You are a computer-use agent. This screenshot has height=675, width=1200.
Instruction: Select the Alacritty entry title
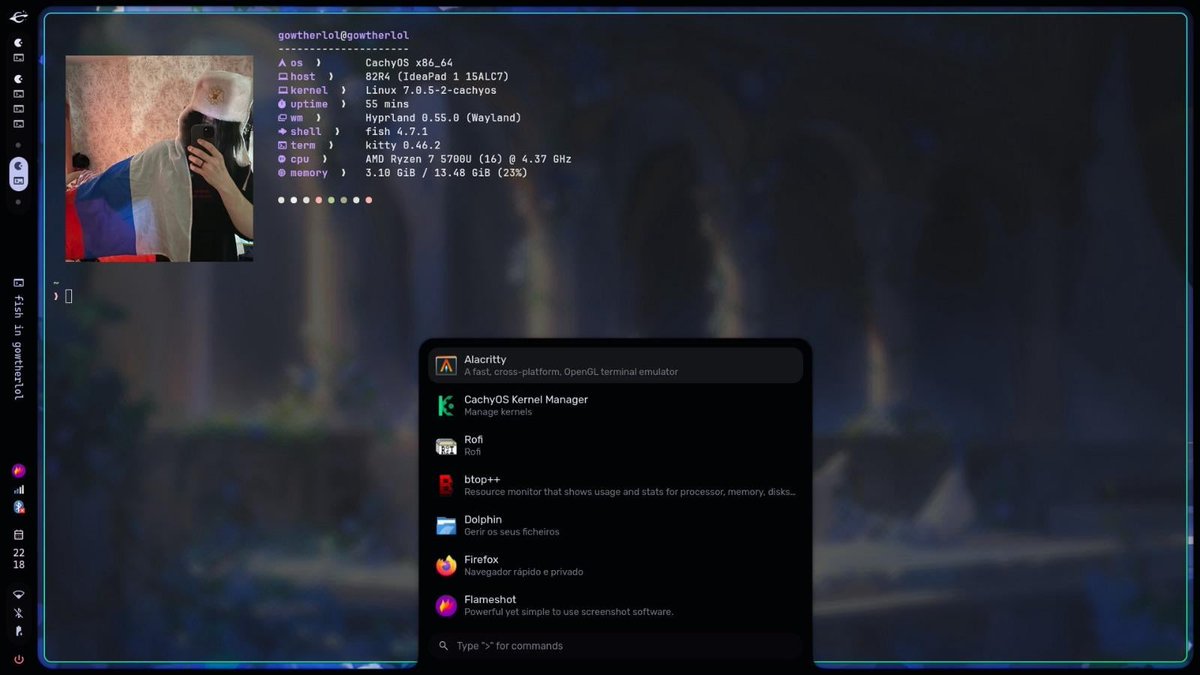tap(485, 359)
